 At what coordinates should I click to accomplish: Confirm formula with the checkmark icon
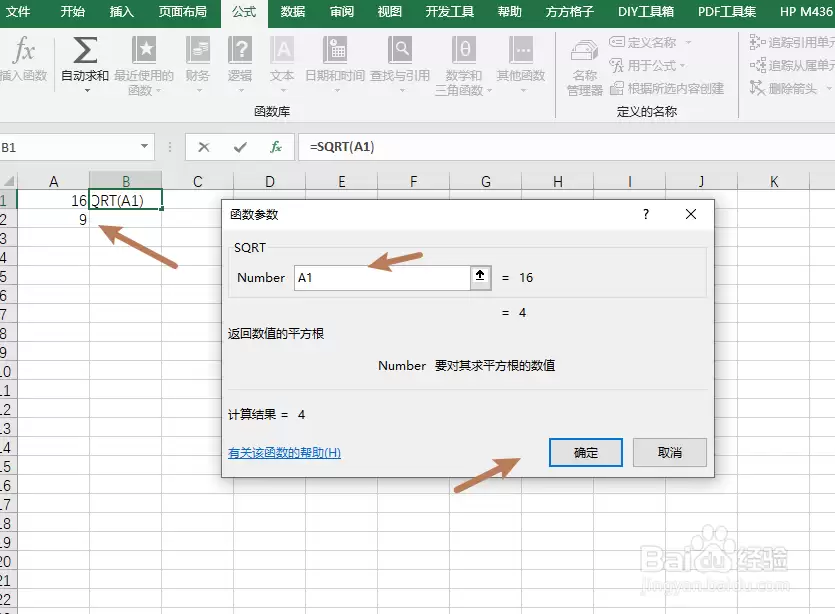point(240,147)
